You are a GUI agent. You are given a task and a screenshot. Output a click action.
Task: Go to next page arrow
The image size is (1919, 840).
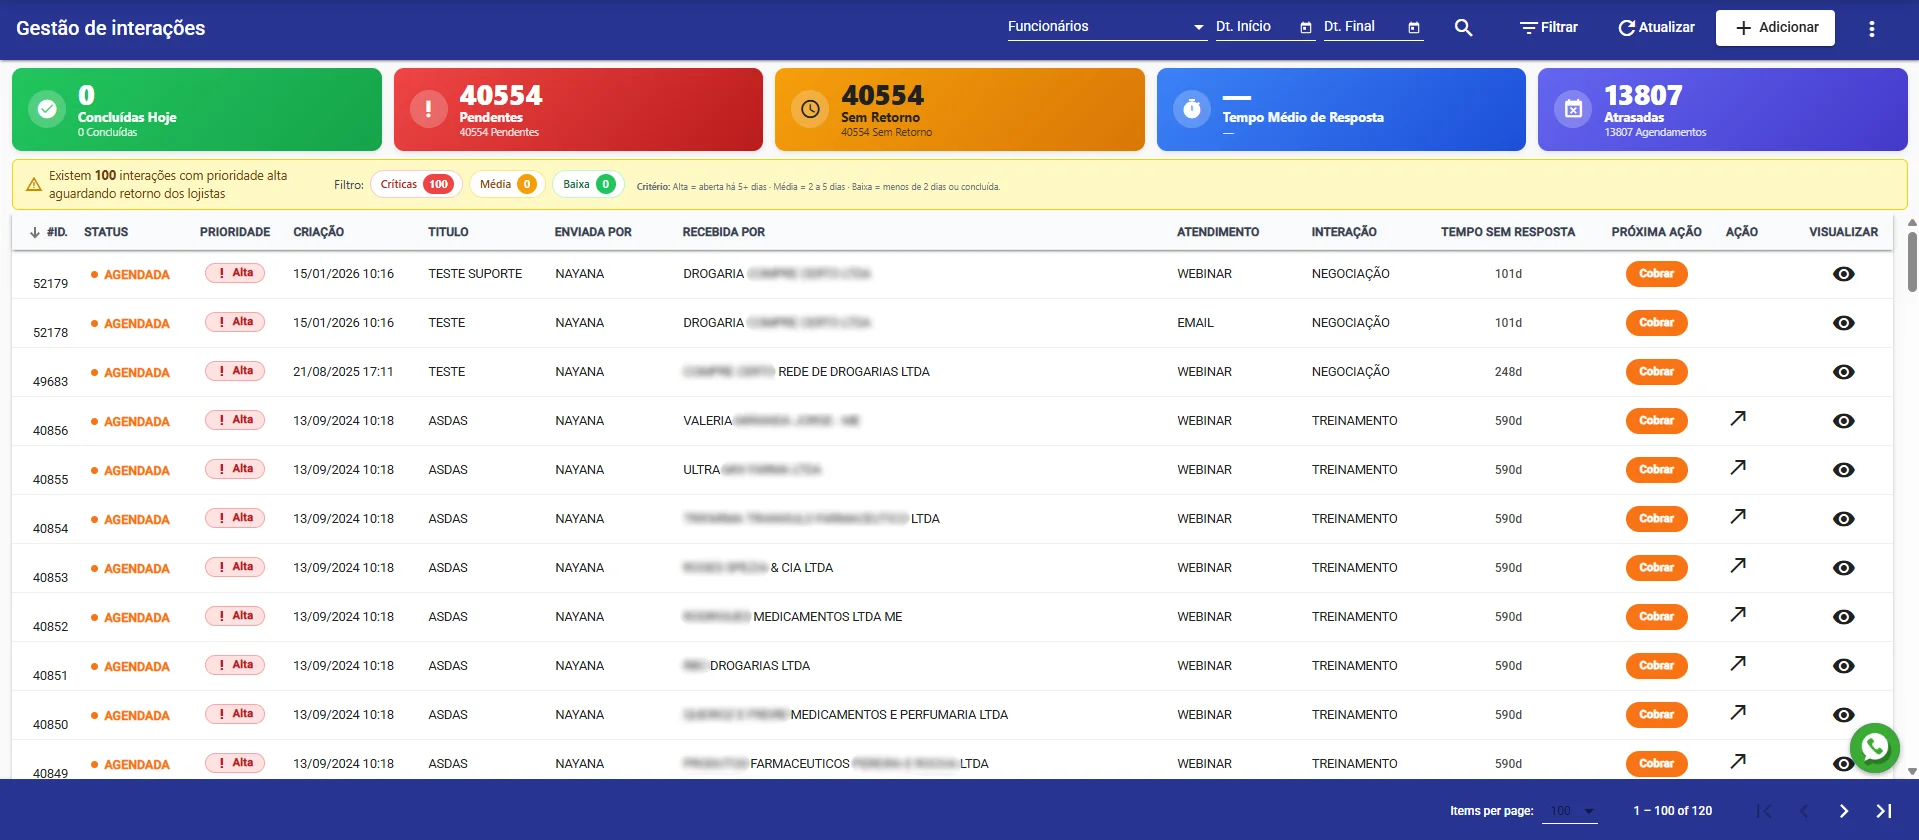pos(1844,811)
